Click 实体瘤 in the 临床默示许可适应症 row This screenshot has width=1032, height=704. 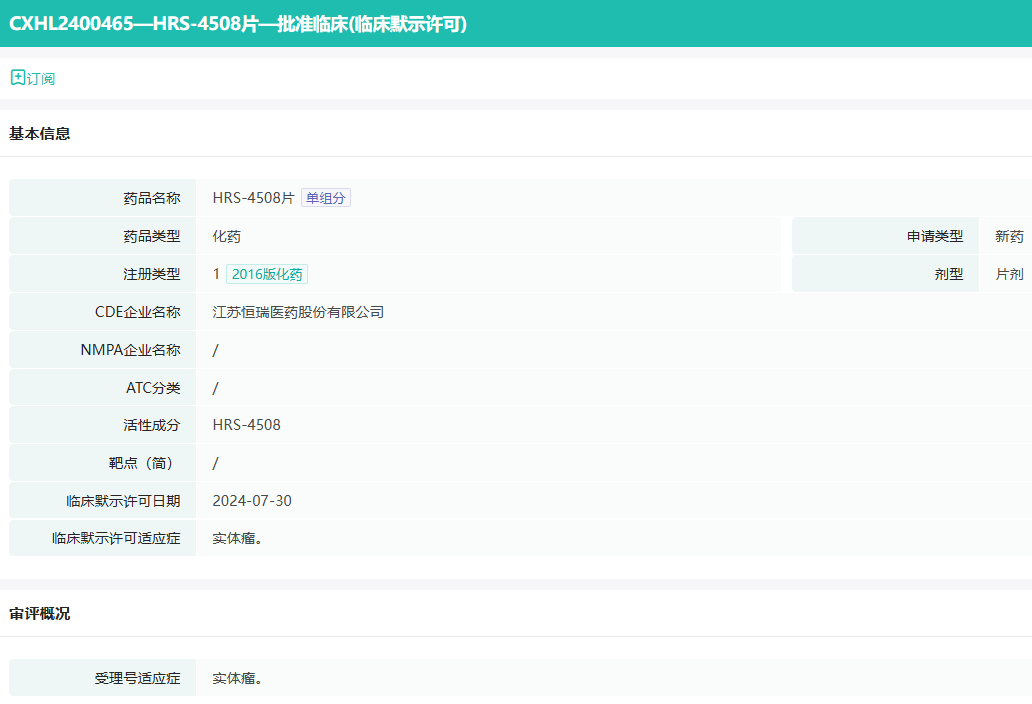[237, 538]
